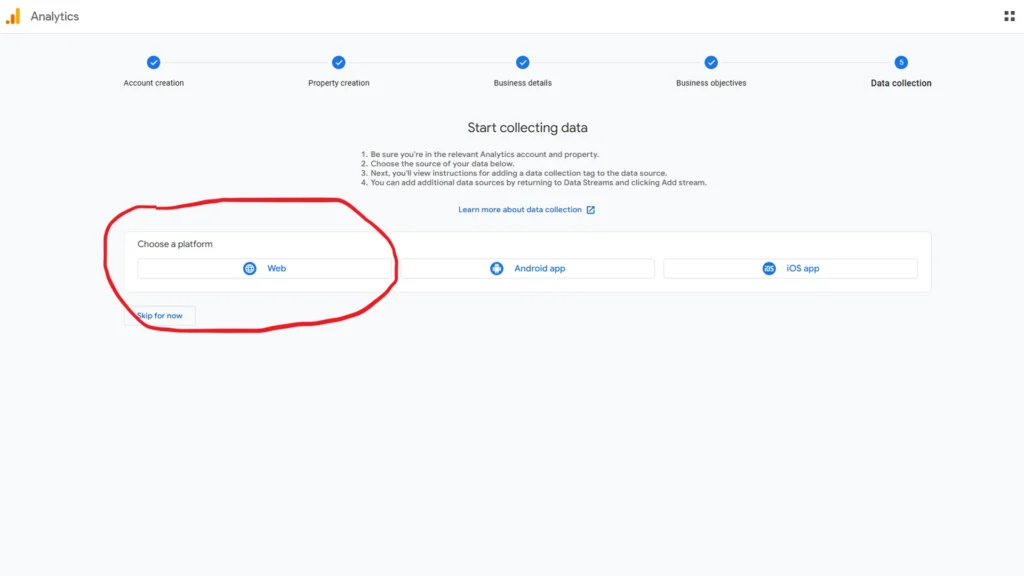
Task: Click the iOS app icon
Action: (x=768, y=268)
